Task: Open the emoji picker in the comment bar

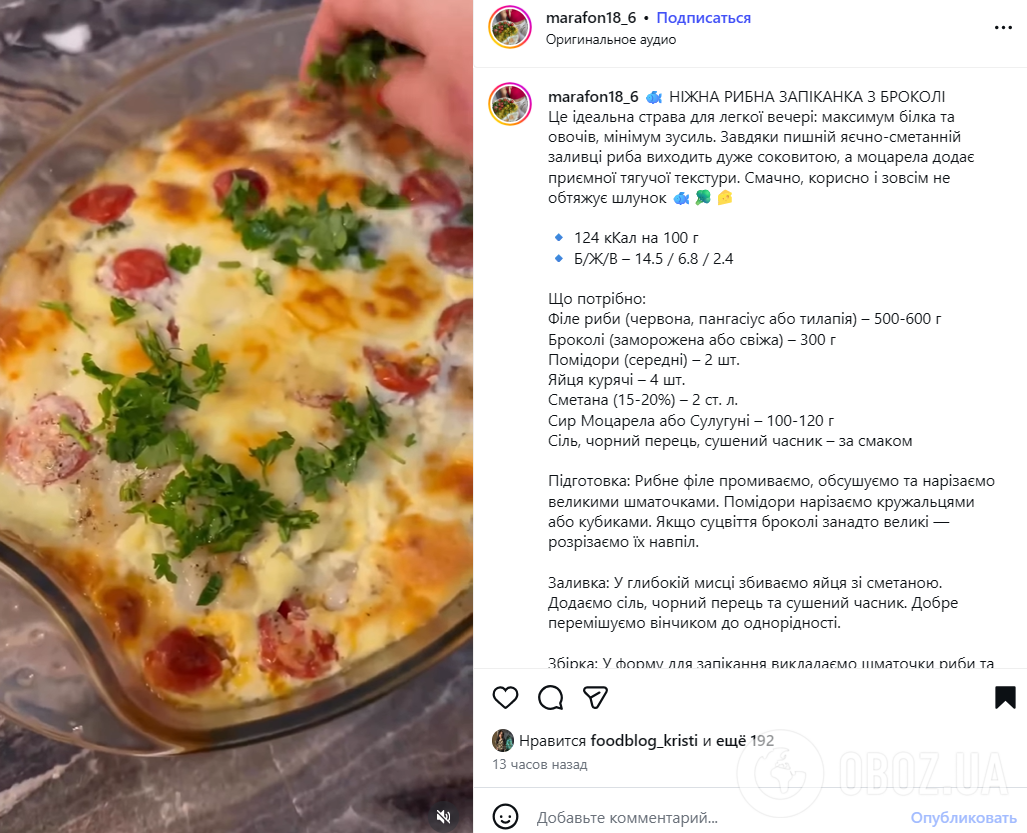Action: (x=505, y=818)
